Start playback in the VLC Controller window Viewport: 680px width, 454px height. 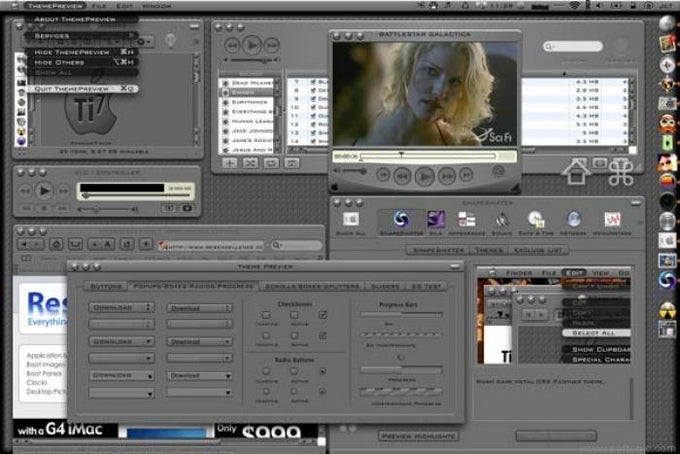coord(43,190)
